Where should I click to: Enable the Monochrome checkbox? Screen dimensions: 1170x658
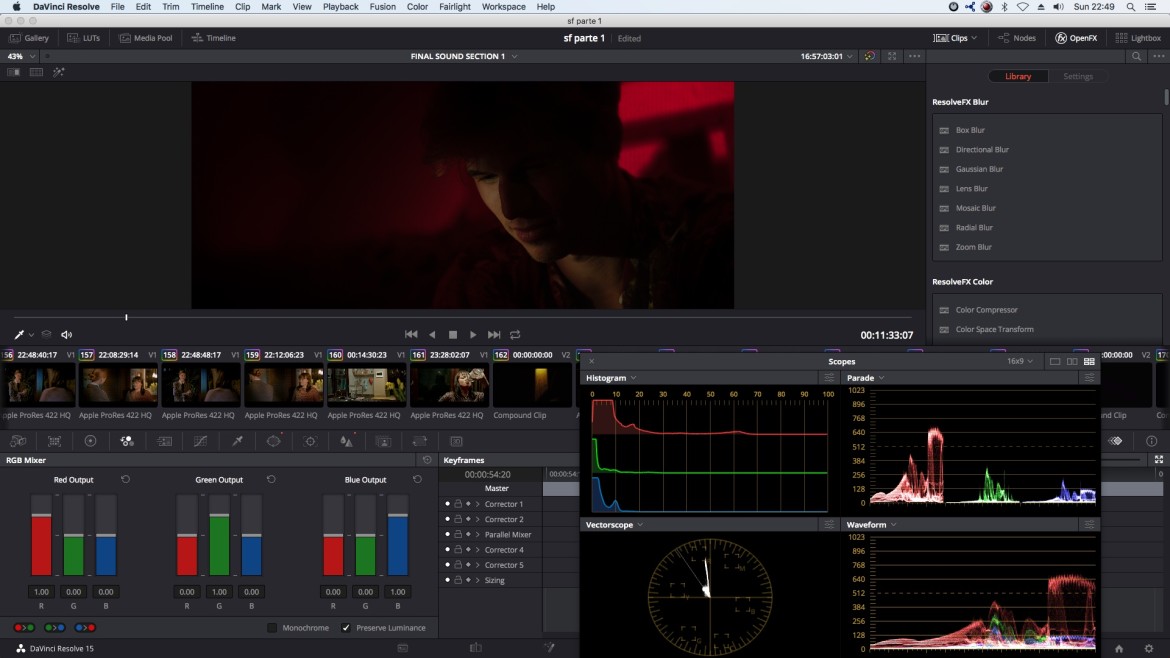[x=272, y=628]
